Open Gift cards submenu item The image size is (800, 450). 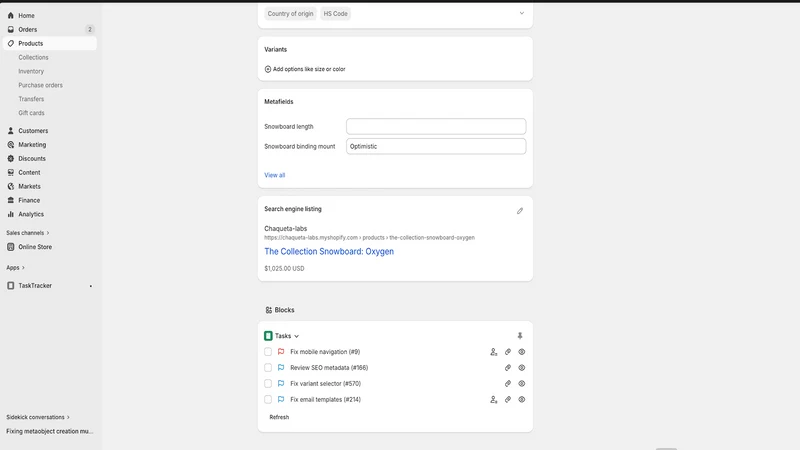coord(31,113)
